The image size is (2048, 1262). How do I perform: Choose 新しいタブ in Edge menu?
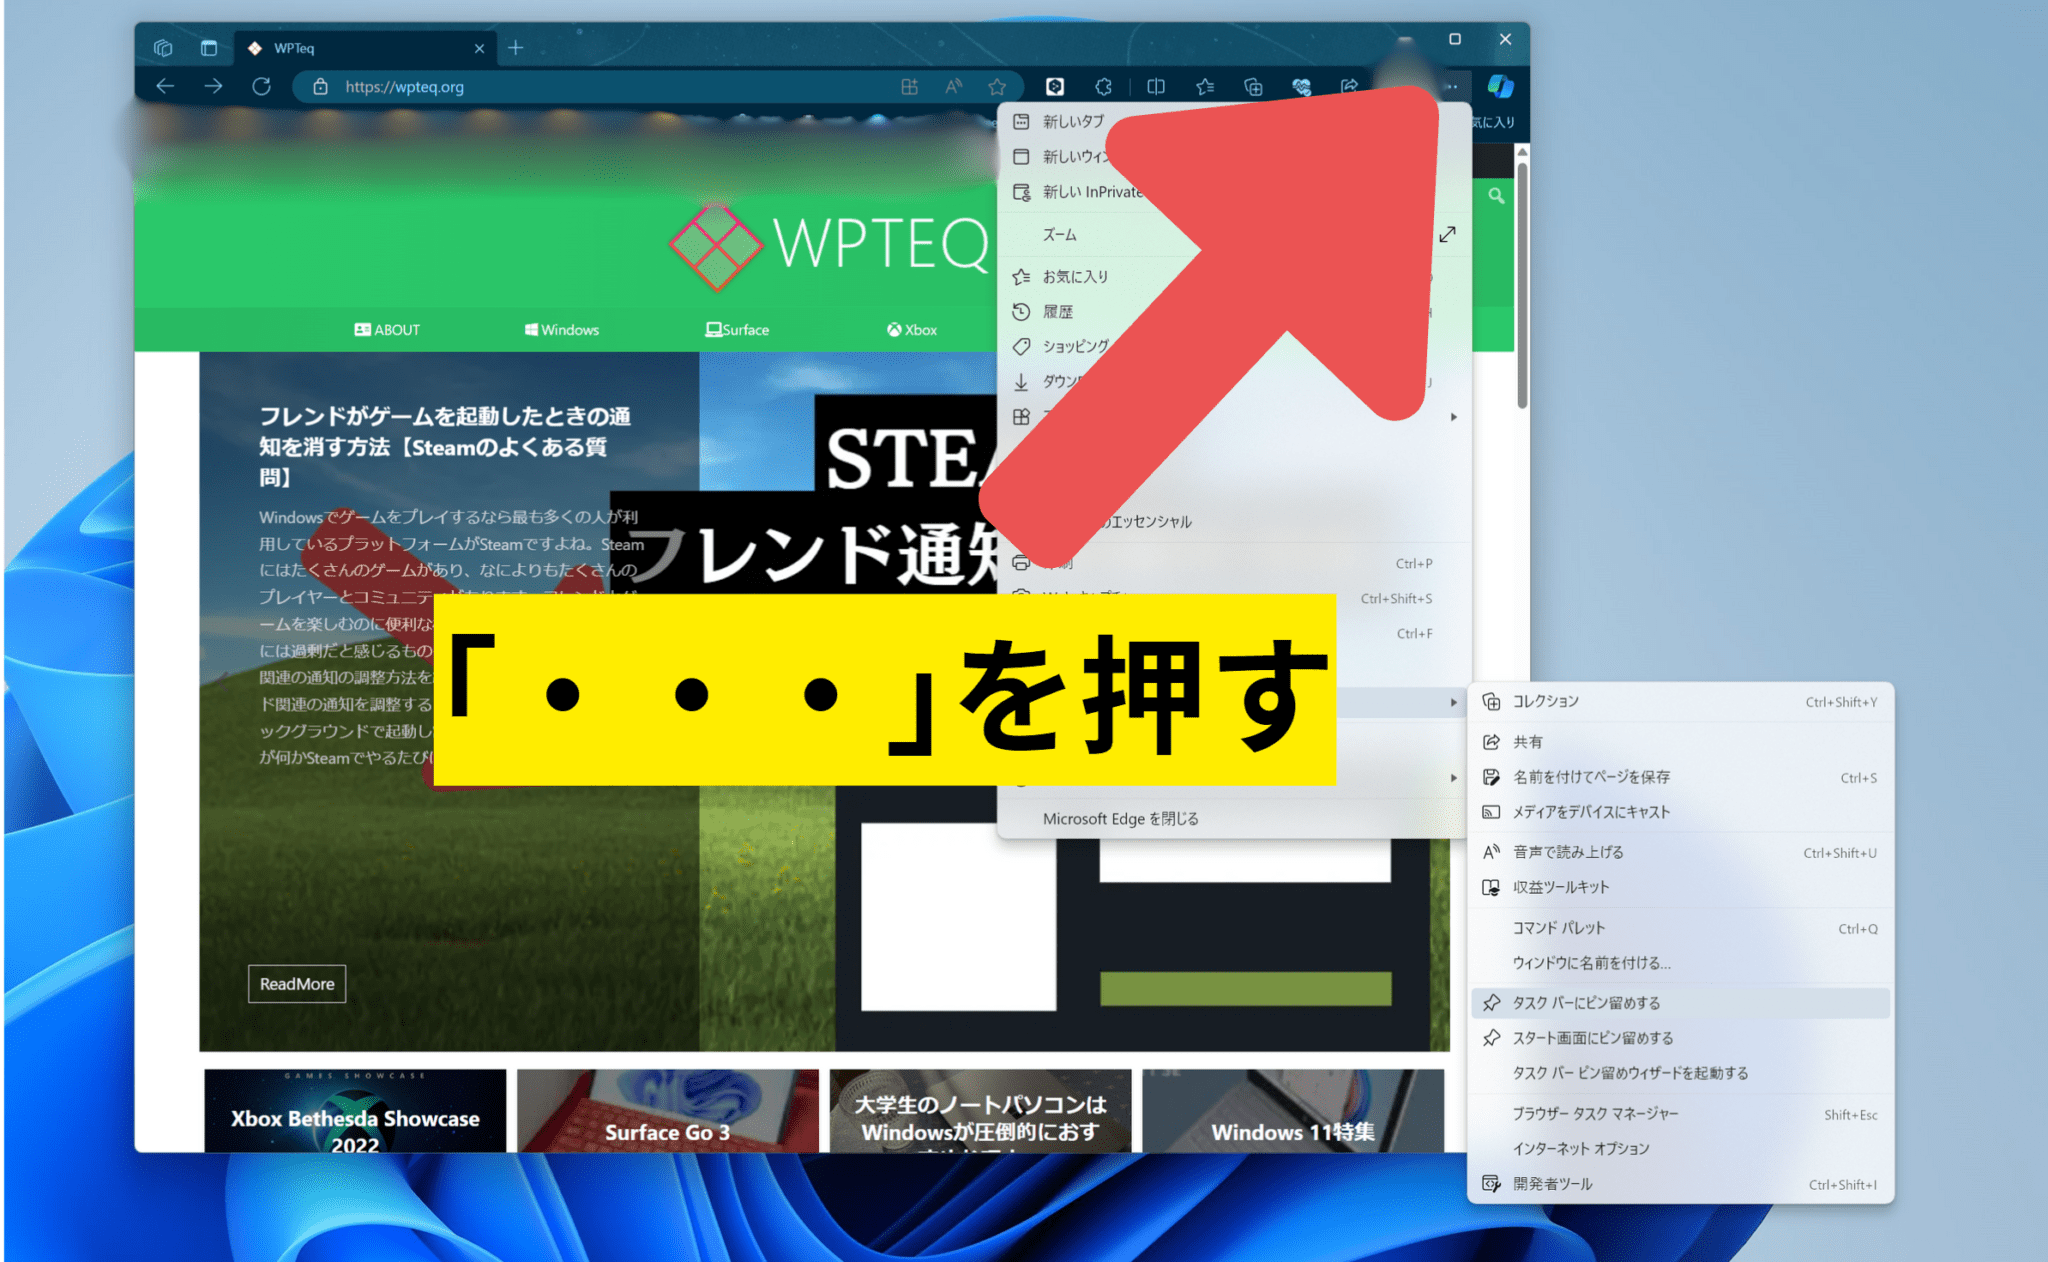(1073, 121)
